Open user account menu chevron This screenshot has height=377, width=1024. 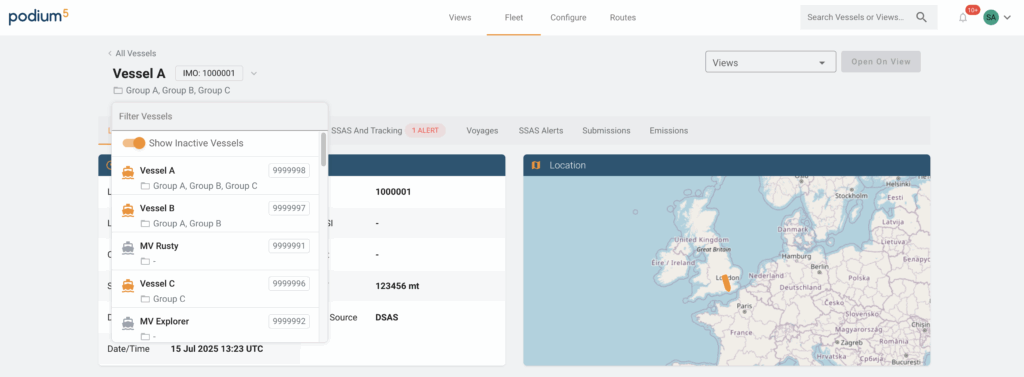[x=1007, y=18]
